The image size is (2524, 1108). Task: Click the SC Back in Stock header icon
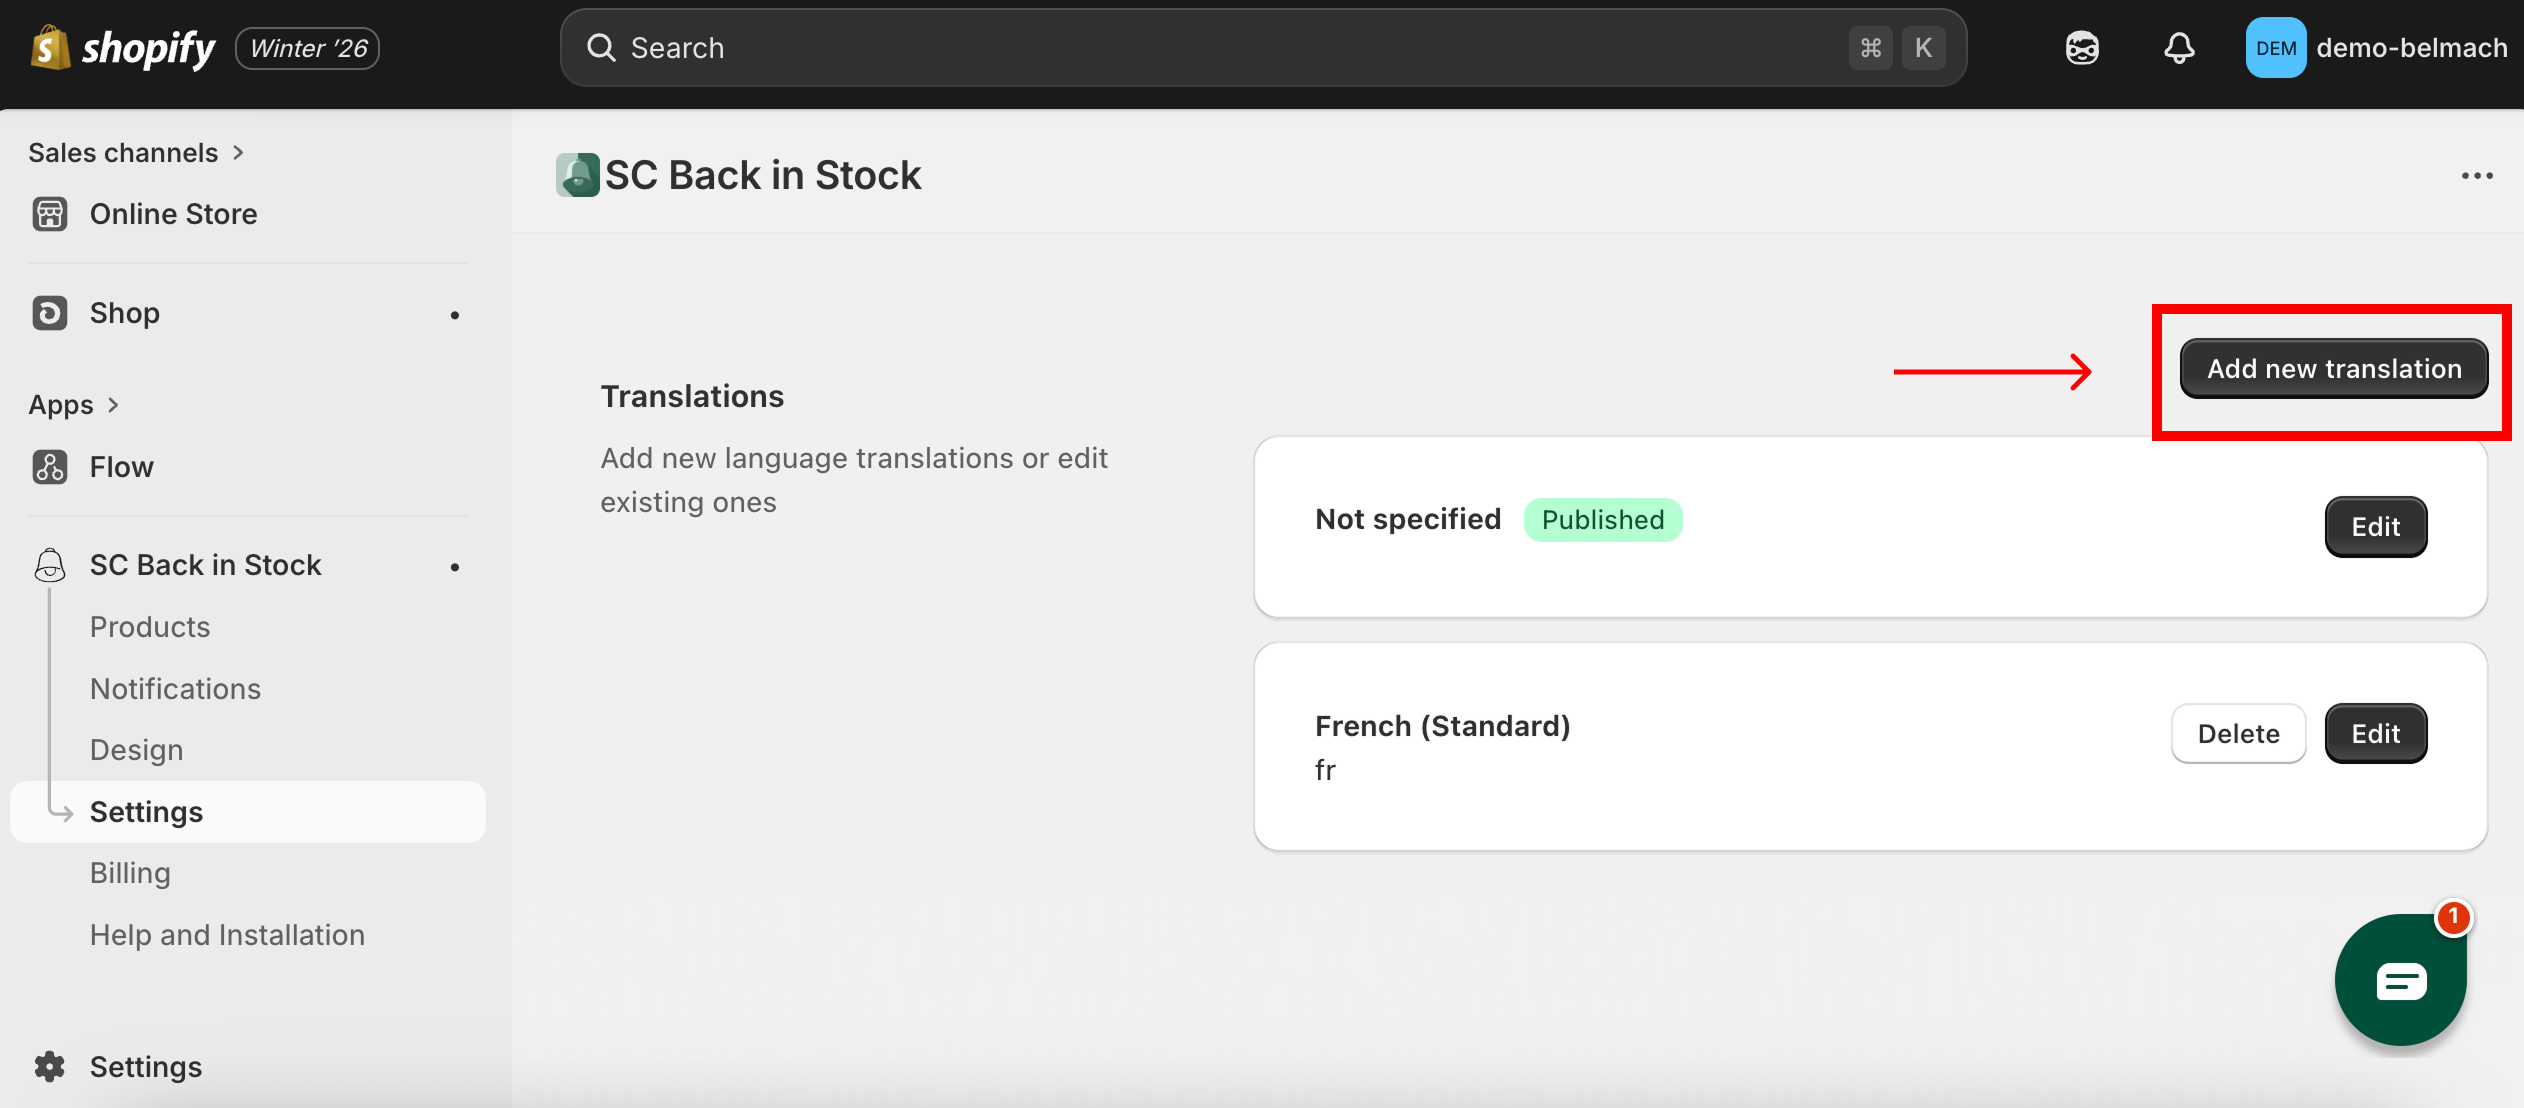[x=577, y=175]
